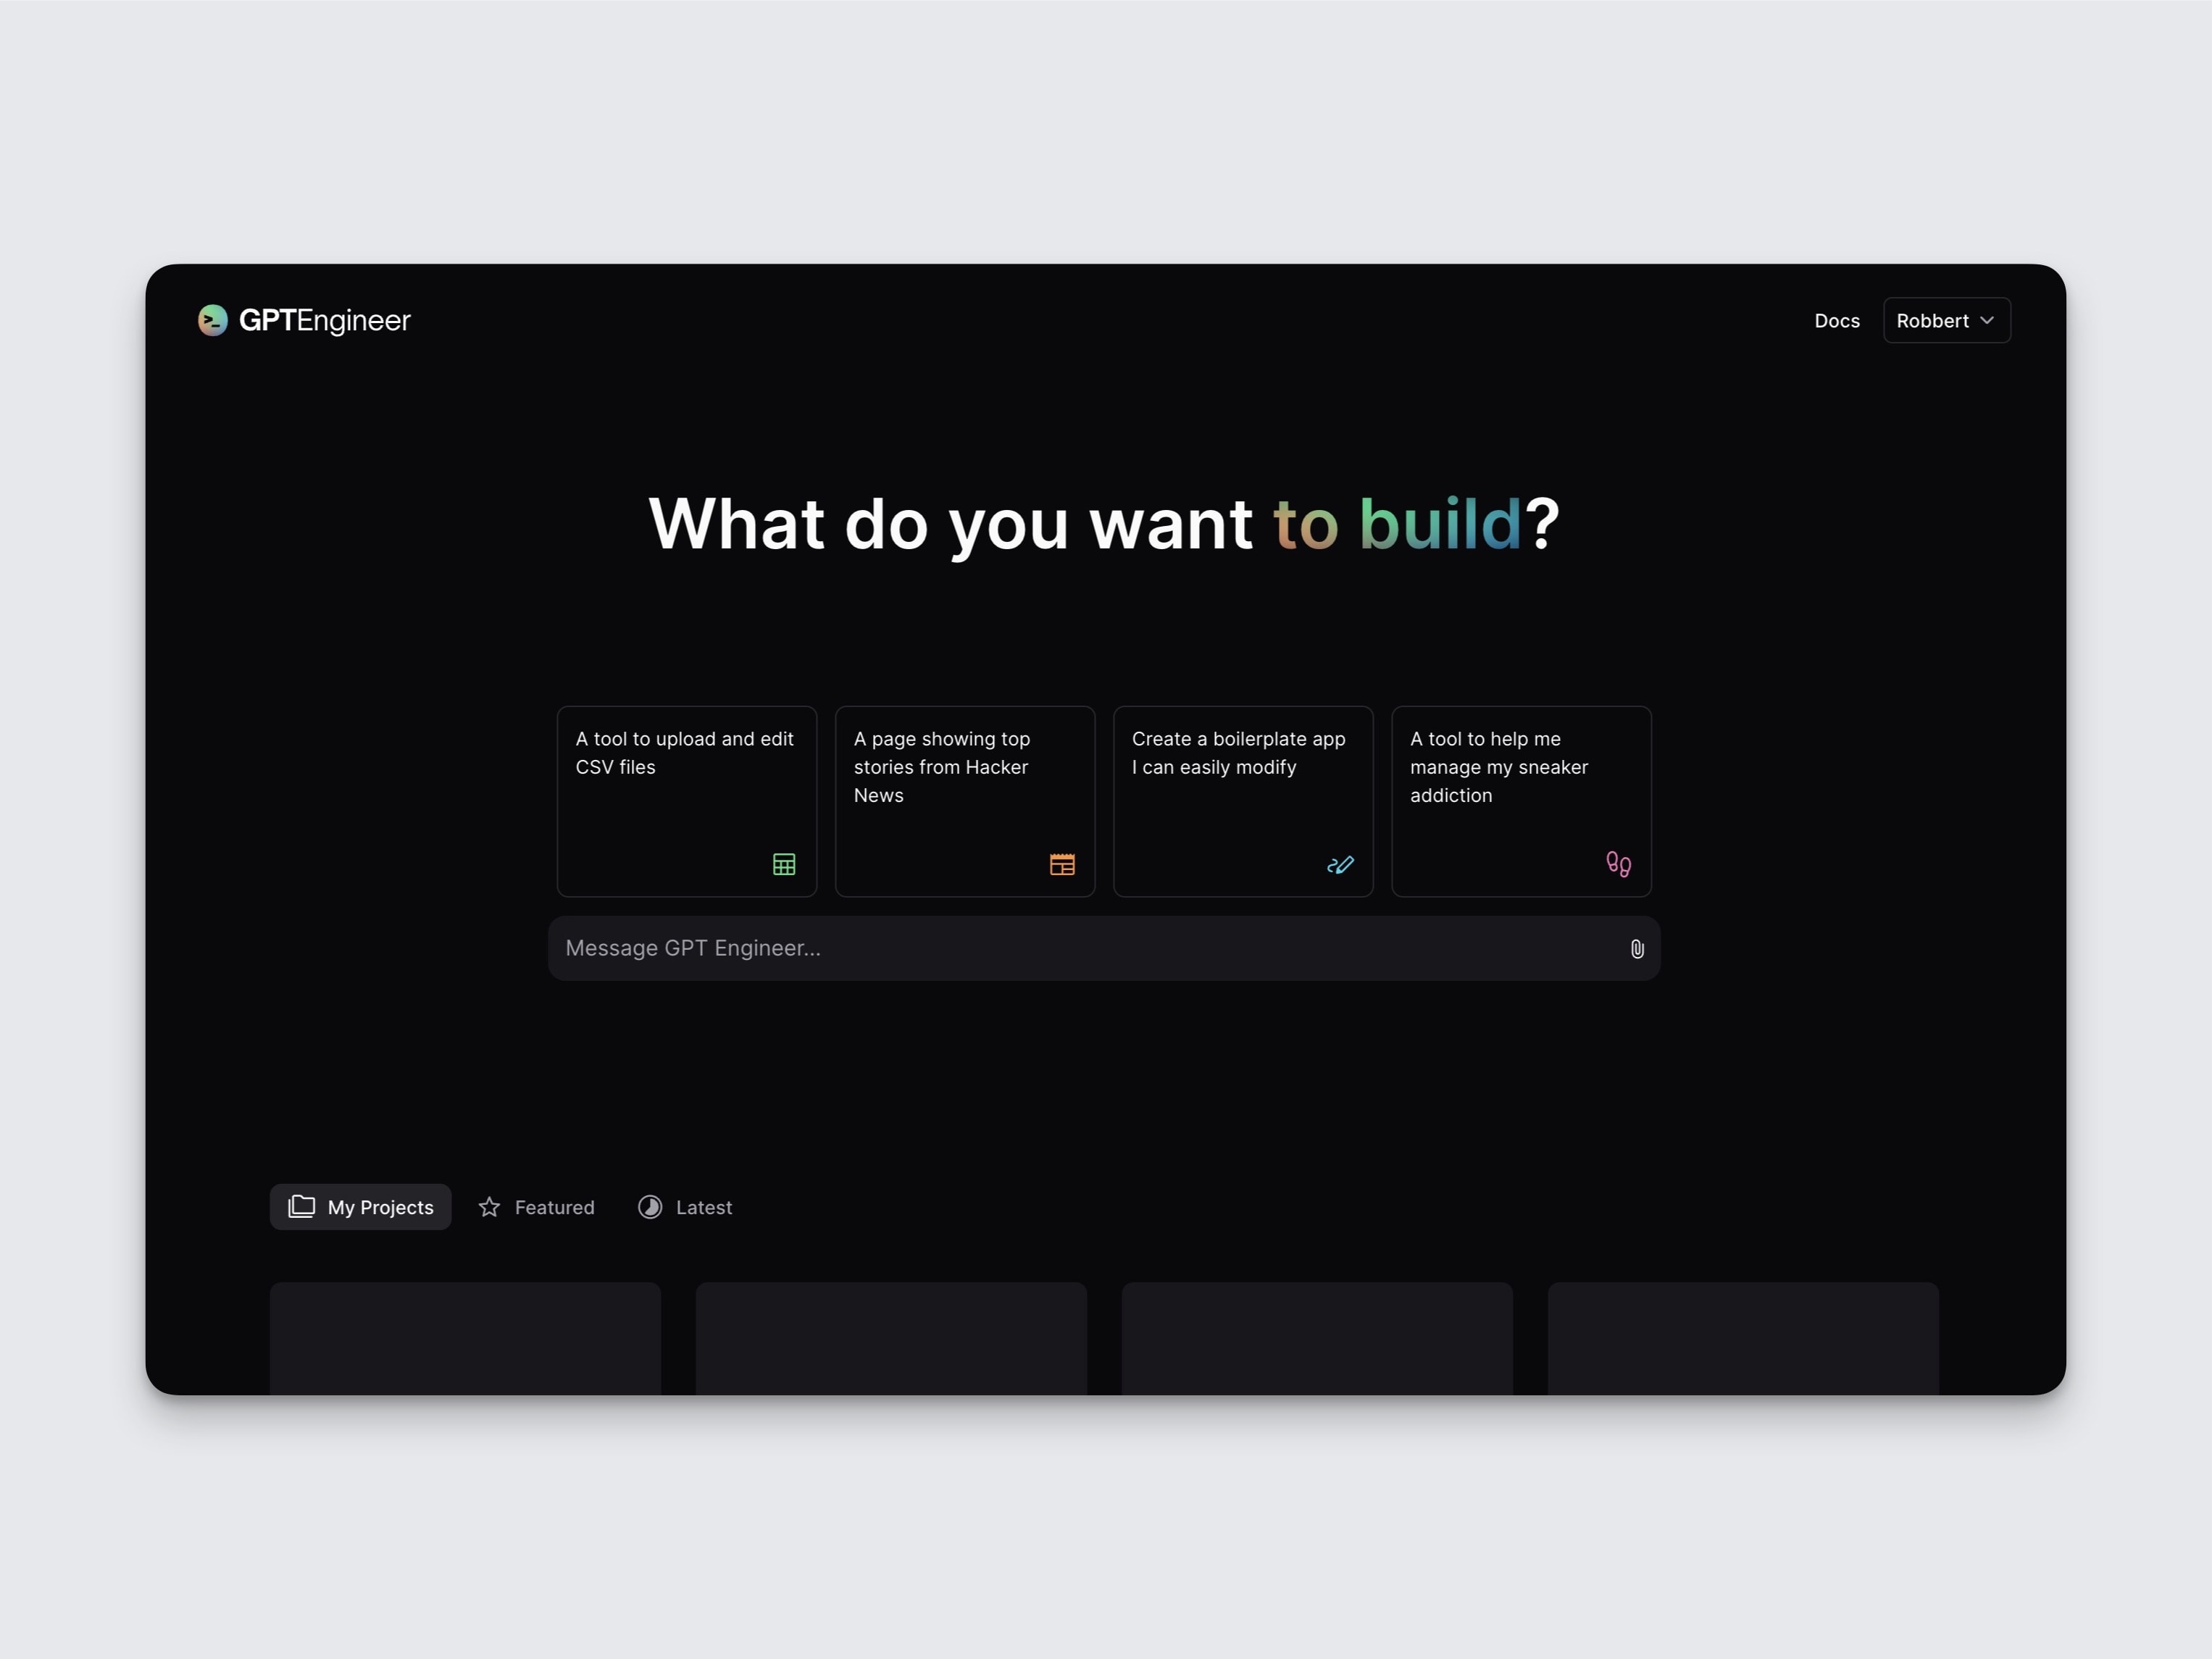Click the Hacker News page table icon
This screenshot has height=1659, width=2212.
[x=1060, y=864]
